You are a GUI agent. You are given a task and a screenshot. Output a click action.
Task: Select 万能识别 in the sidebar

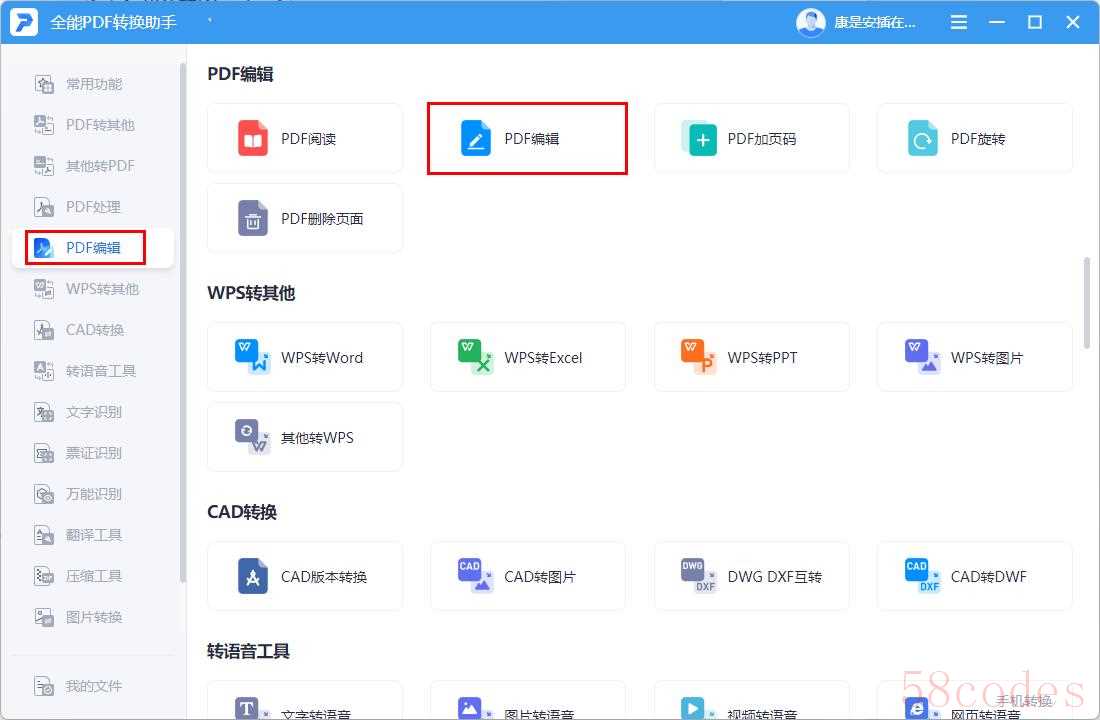point(93,493)
